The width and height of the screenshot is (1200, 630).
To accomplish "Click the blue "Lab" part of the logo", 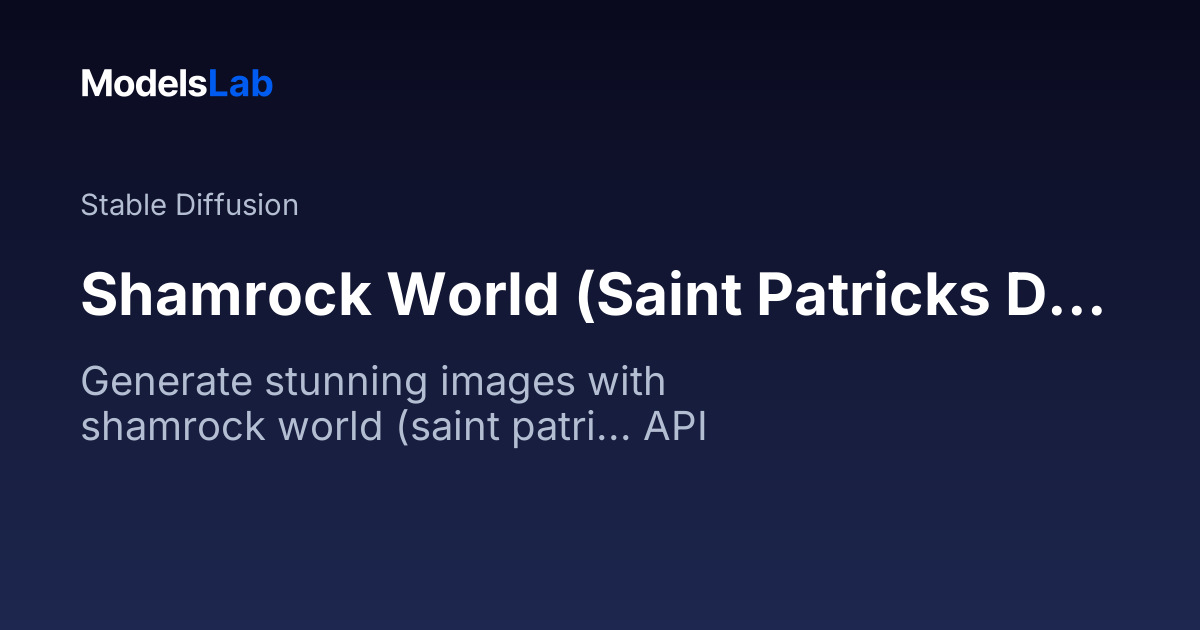I will (x=240, y=84).
